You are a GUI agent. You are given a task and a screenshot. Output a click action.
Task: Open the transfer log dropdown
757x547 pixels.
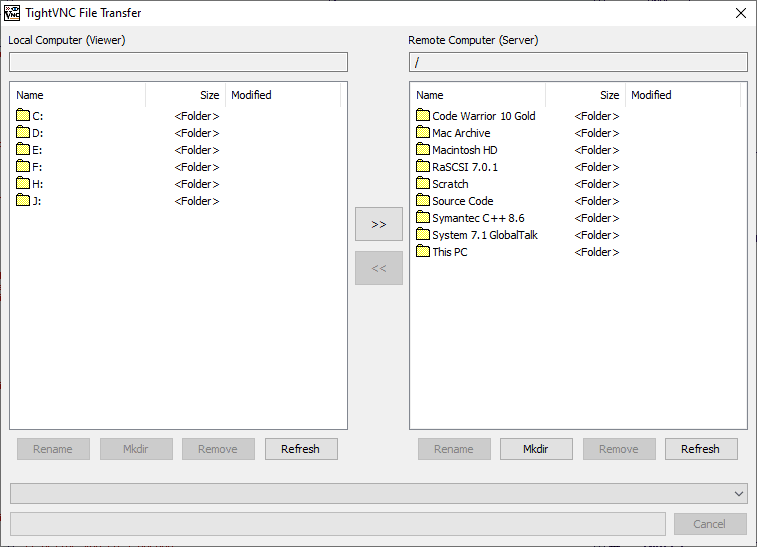739,493
